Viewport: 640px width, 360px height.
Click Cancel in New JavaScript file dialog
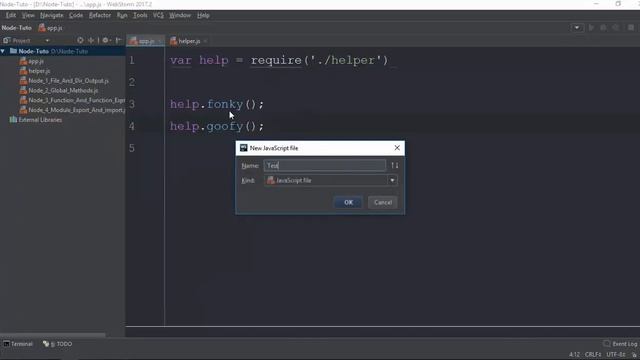(x=382, y=202)
